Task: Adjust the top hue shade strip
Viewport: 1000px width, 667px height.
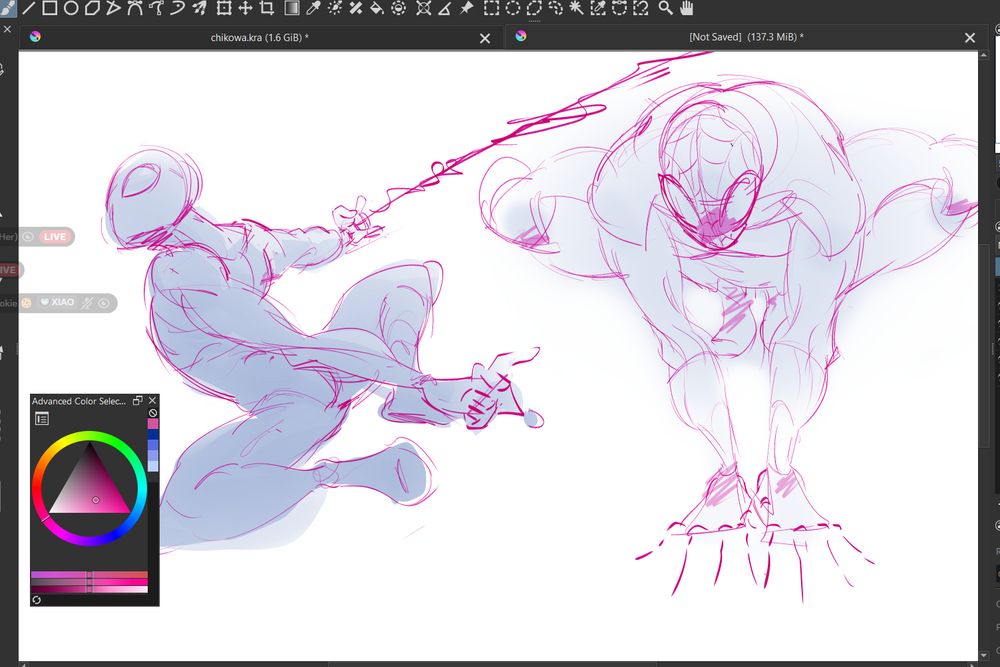Action: pyautogui.click(x=89, y=575)
